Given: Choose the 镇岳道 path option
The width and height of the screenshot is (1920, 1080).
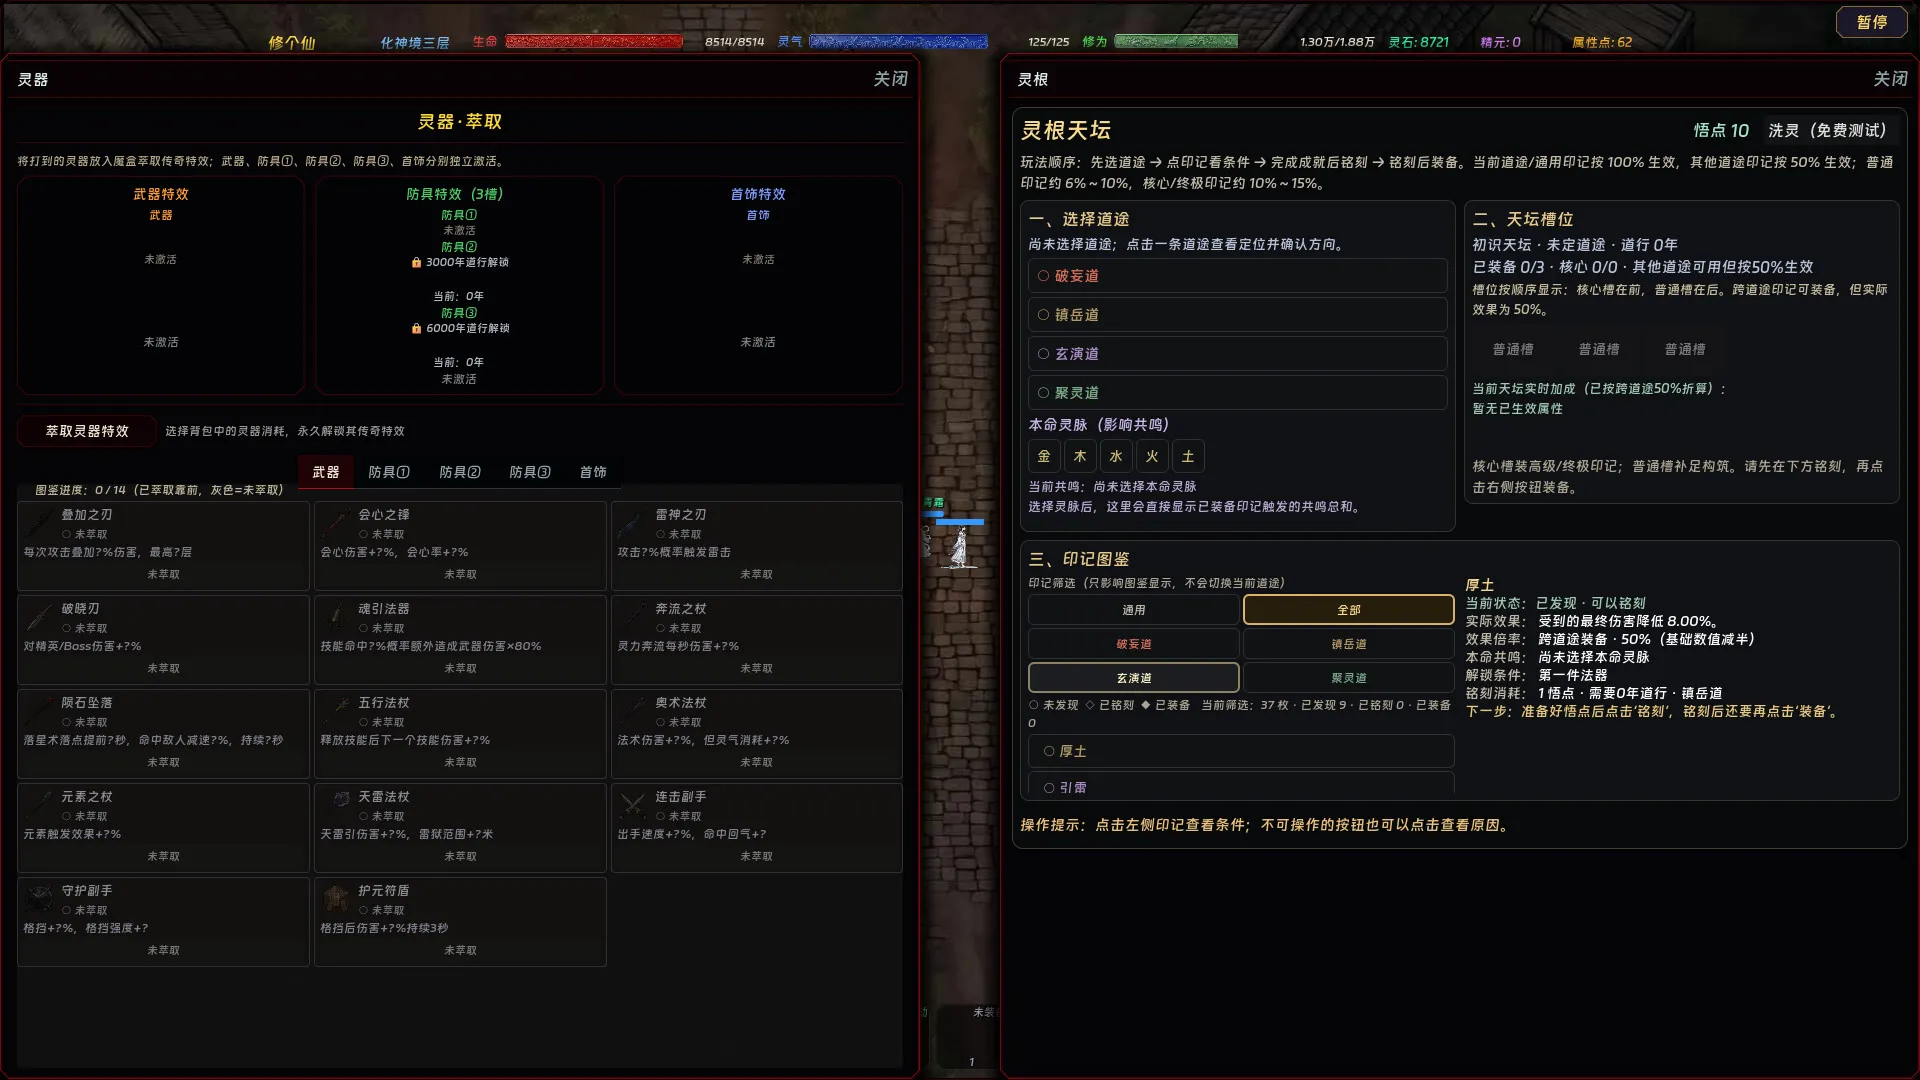Looking at the screenshot, I should pyautogui.click(x=1237, y=315).
